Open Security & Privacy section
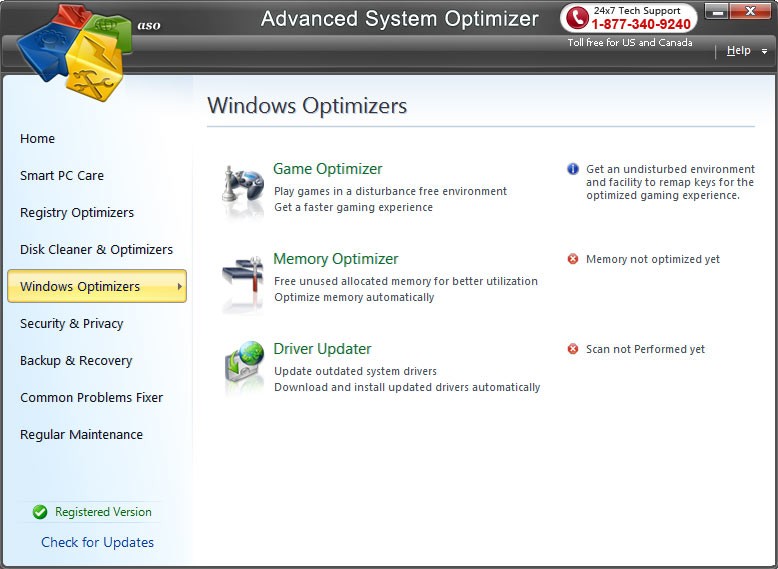This screenshot has width=778, height=569. coord(71,323)
